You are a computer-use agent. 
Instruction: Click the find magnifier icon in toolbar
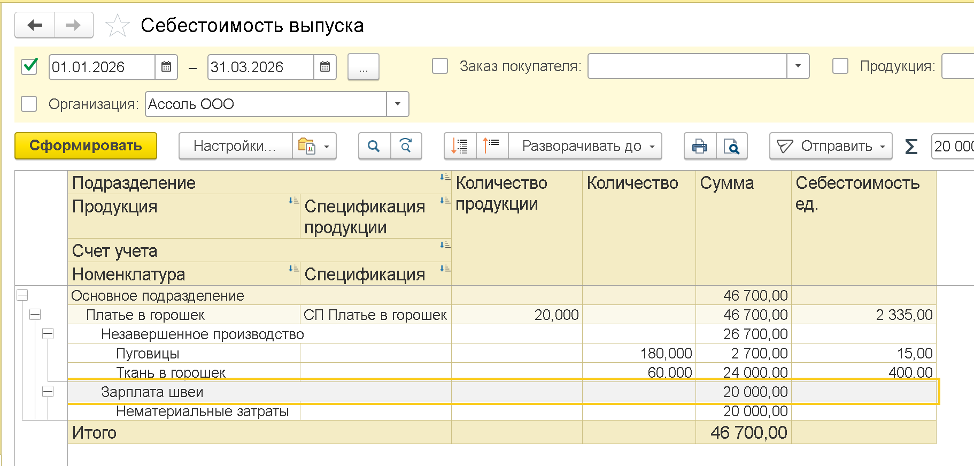[374, 146]
